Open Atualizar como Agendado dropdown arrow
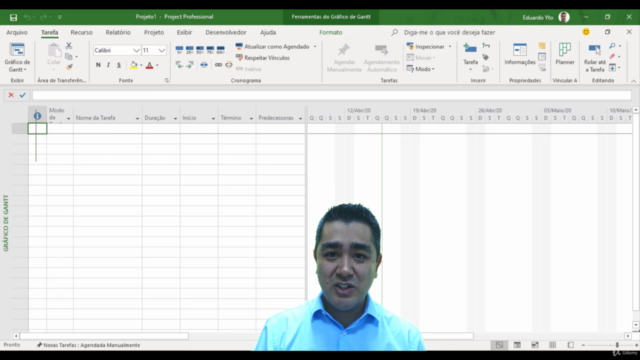 315,47
